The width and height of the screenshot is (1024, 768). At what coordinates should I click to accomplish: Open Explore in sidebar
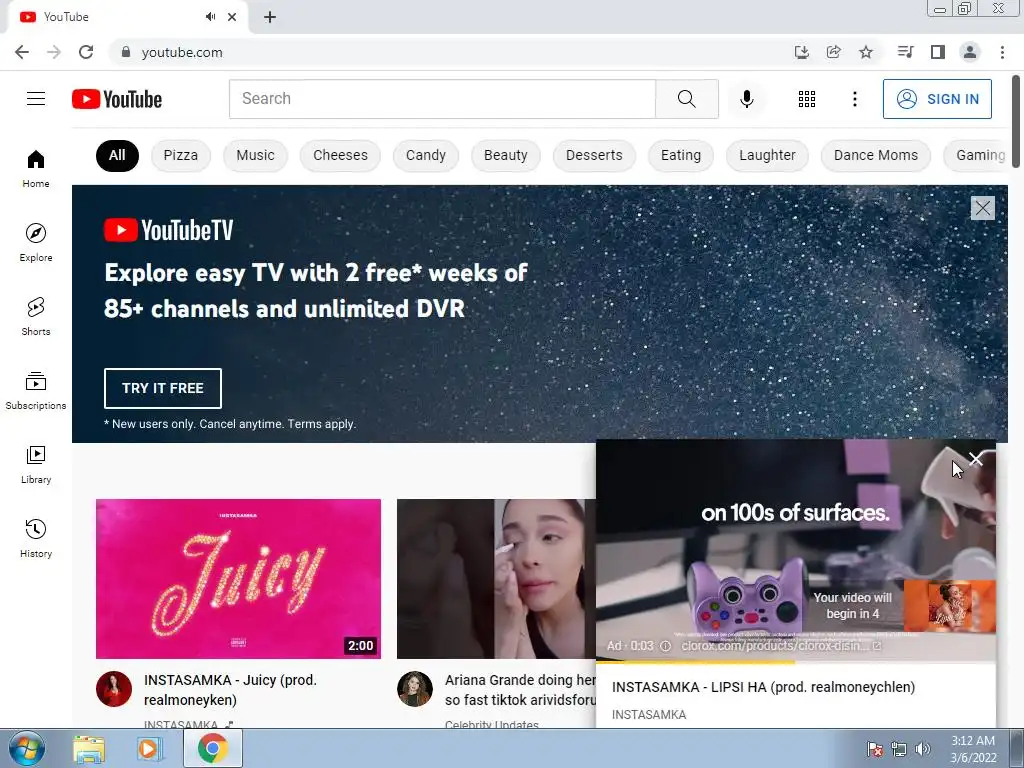(x=36, y=242)
